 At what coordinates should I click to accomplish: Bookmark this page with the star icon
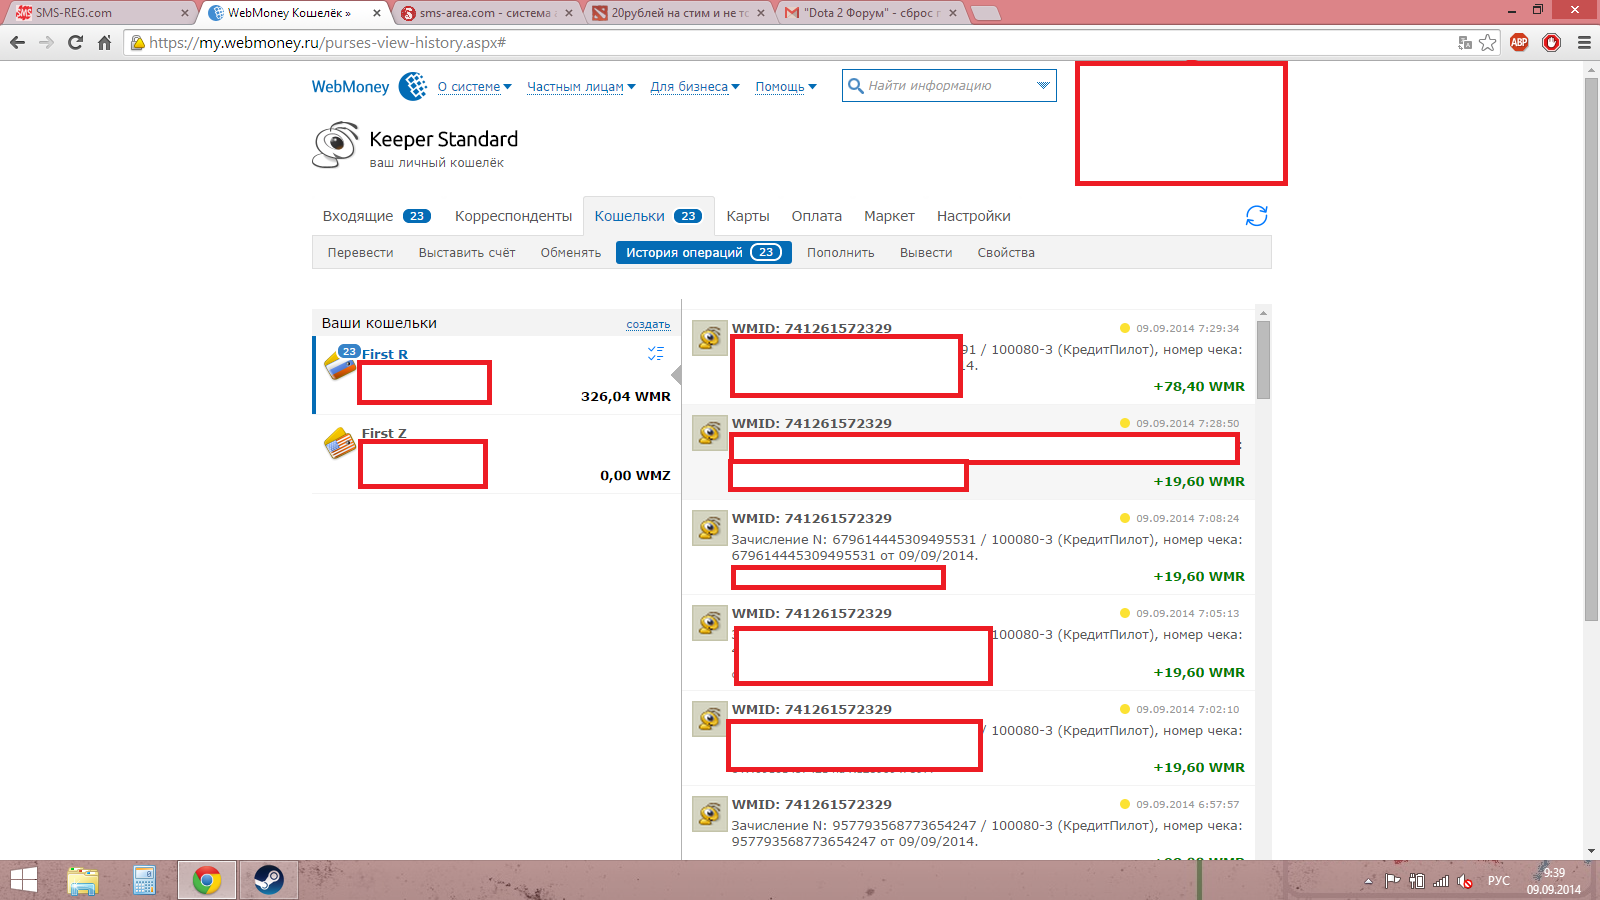pyautogui.click(x=1488, y=42)
